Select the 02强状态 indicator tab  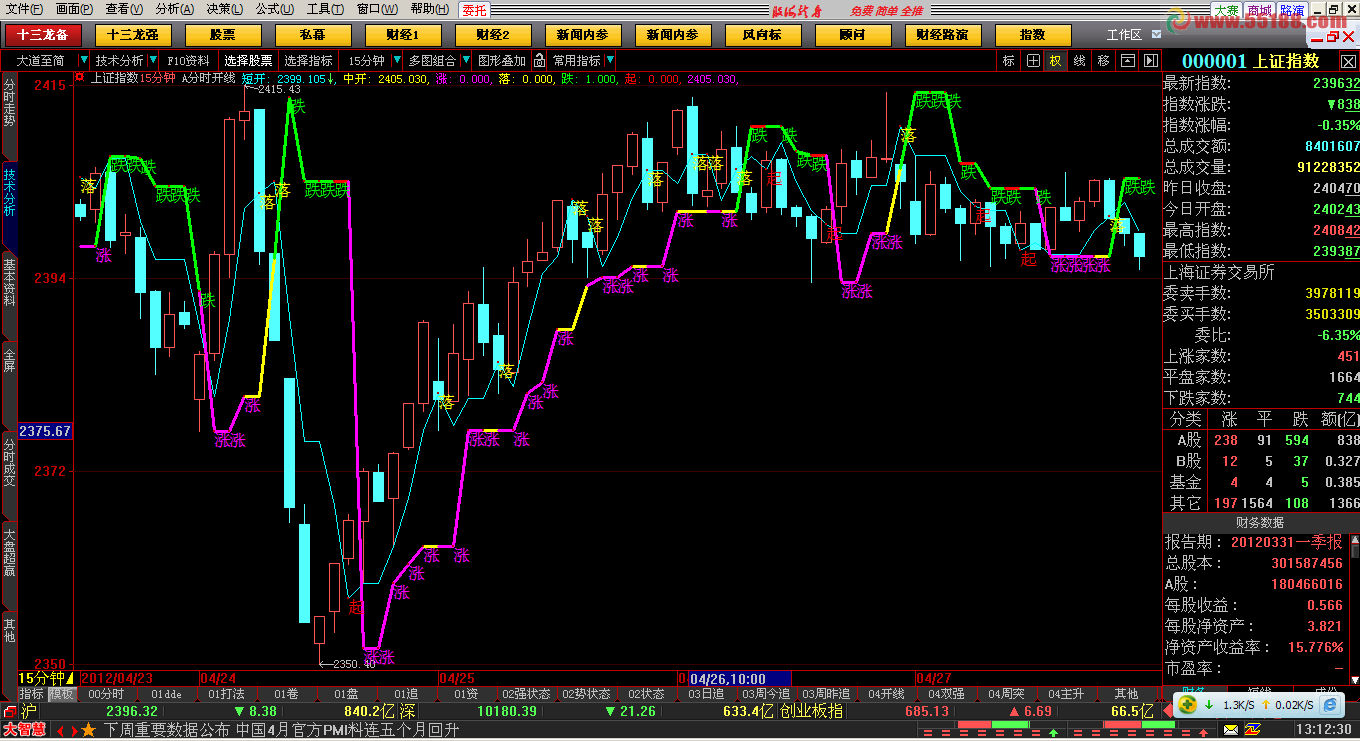(x=526, y=694)
